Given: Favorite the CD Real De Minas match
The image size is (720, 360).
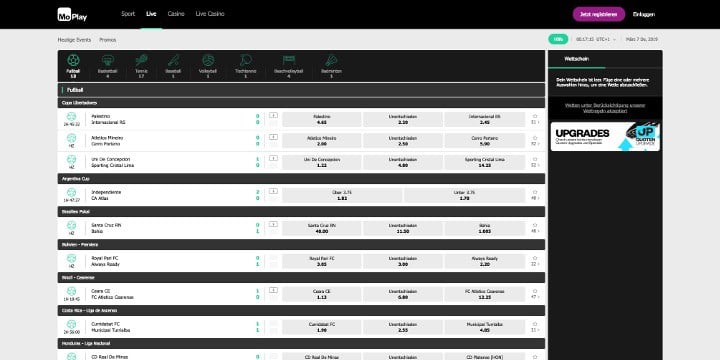Looking at the screenshot, I should [535, 357].
